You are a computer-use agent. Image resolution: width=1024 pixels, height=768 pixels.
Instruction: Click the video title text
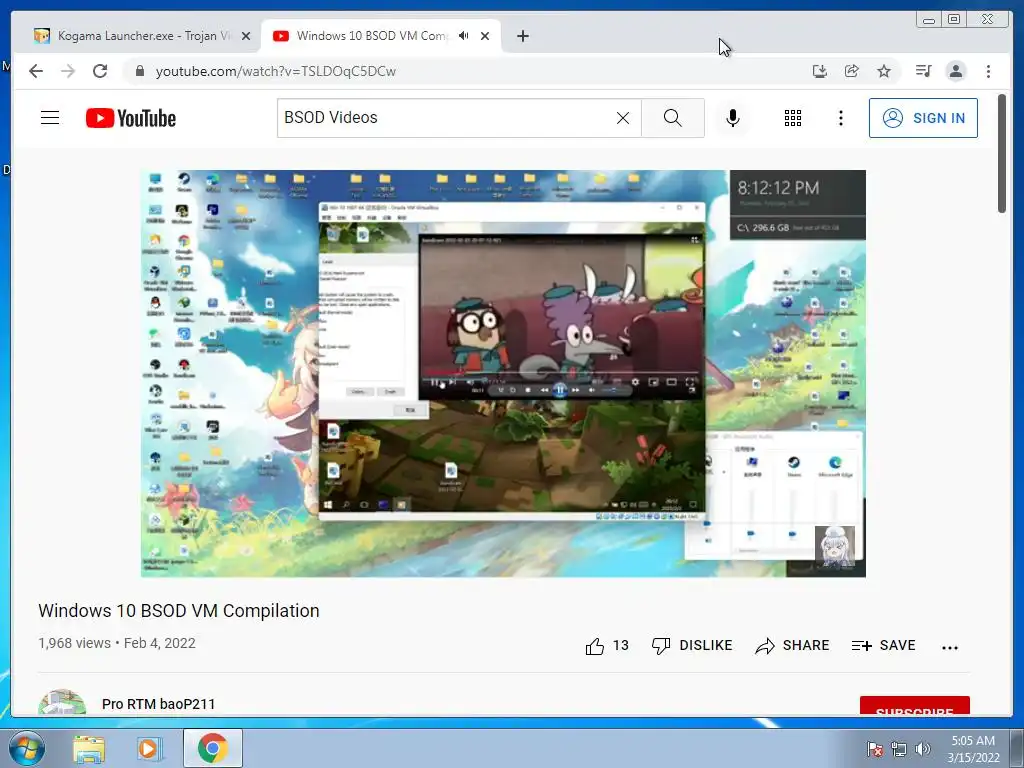click(179, 611)
